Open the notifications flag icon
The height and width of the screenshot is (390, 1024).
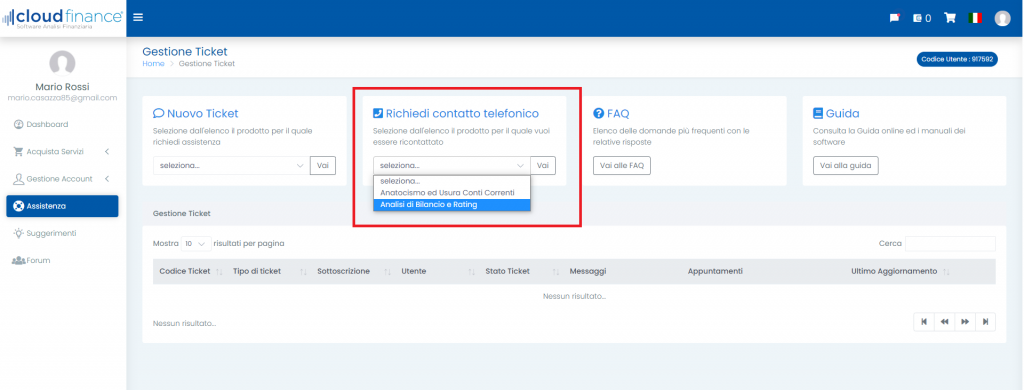click(895, 18)
